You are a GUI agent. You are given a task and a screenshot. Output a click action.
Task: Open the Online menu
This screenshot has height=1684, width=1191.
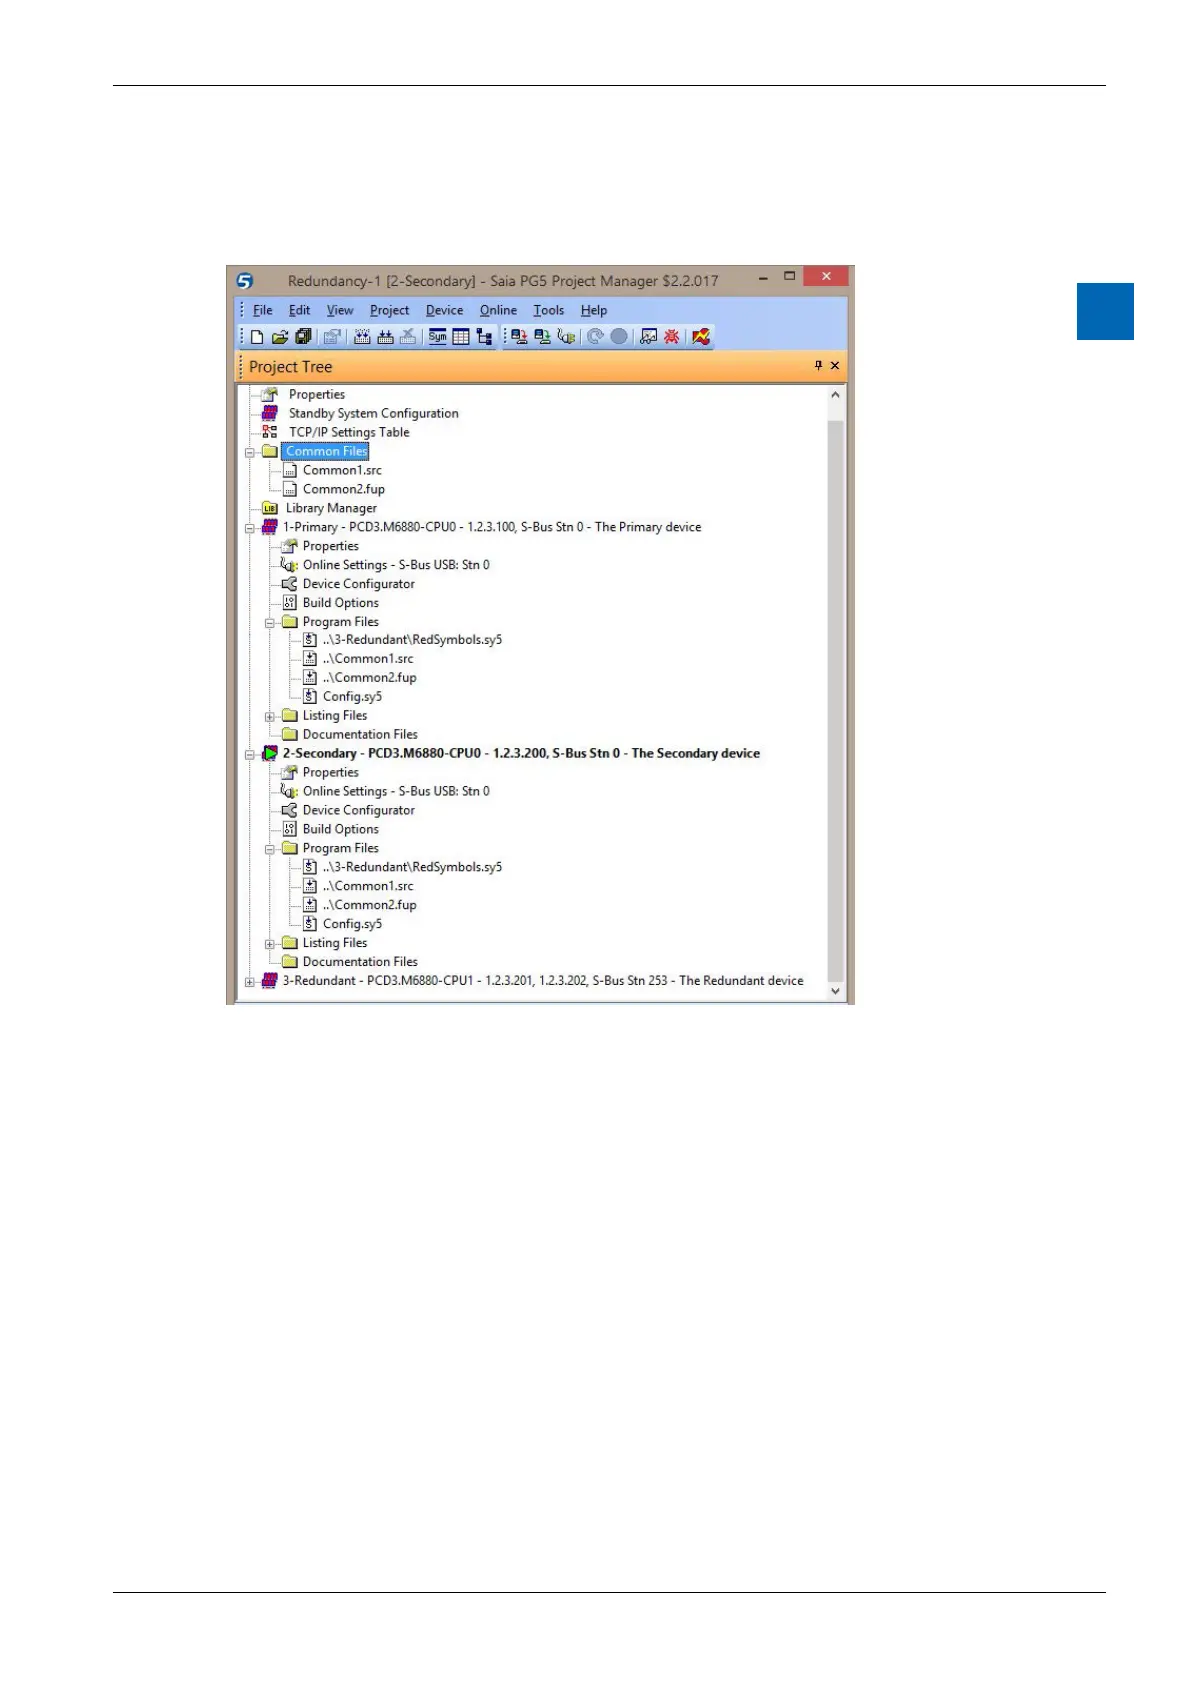(x=498, y=310)
